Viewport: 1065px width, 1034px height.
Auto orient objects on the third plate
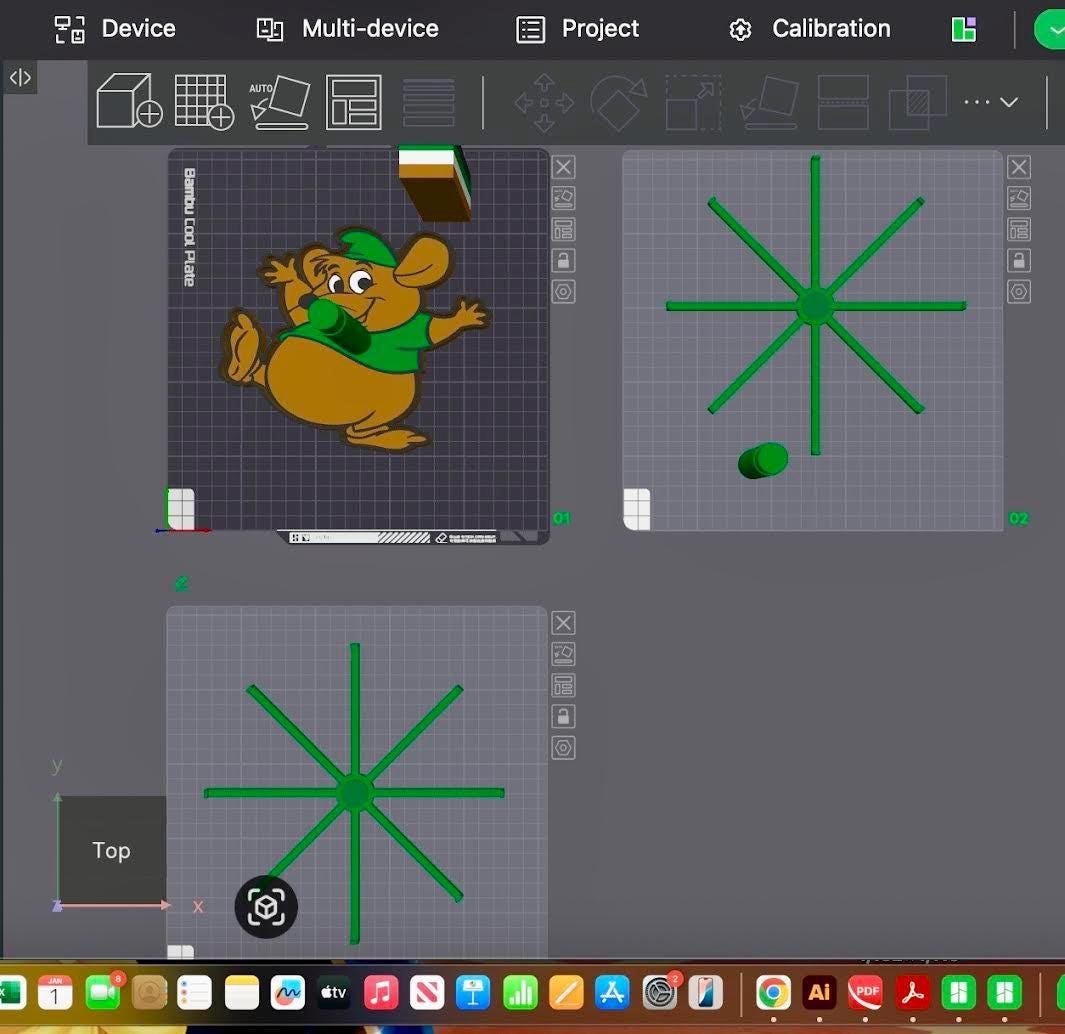coord(563,654)
